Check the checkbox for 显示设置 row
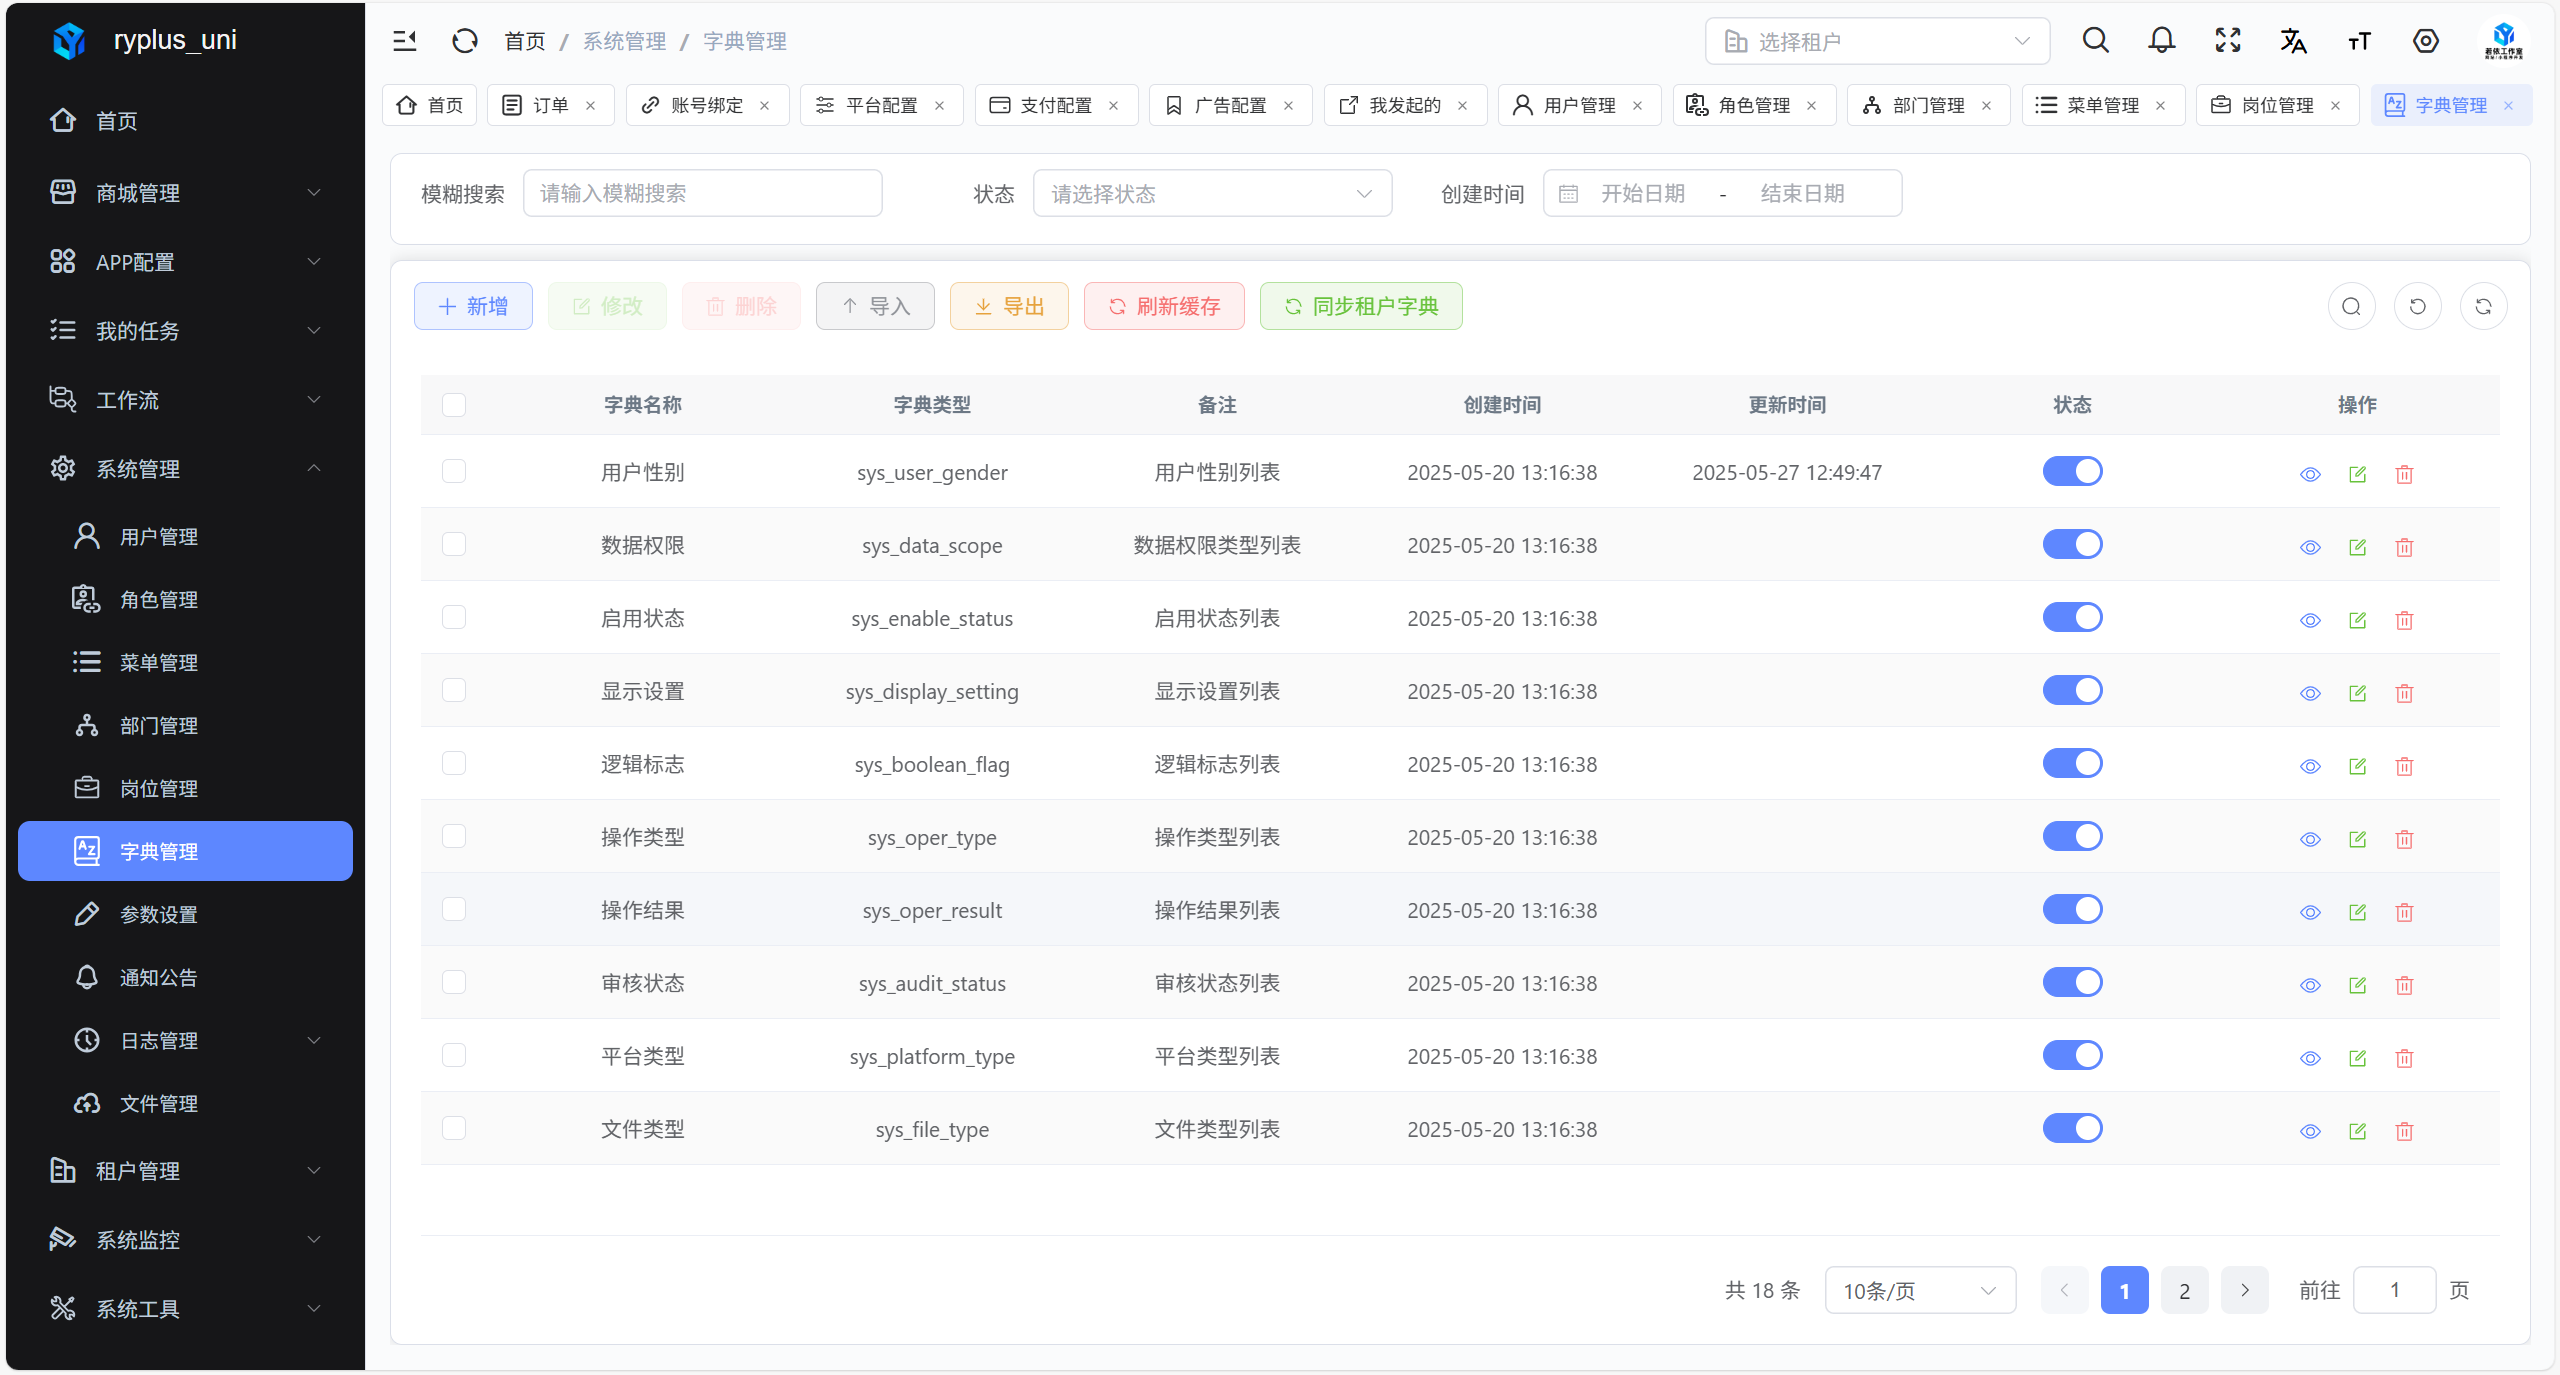 tap(454, 691)
